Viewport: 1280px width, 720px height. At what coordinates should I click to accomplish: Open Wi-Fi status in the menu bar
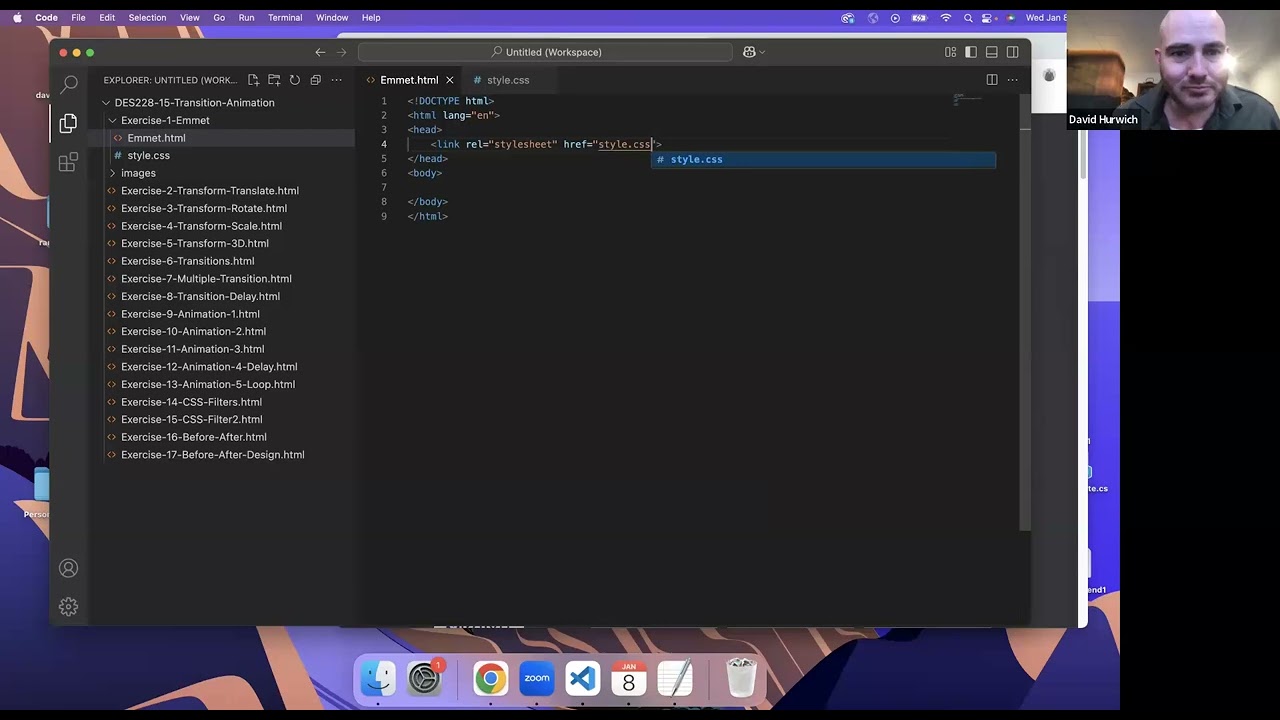tap(945, 18)
